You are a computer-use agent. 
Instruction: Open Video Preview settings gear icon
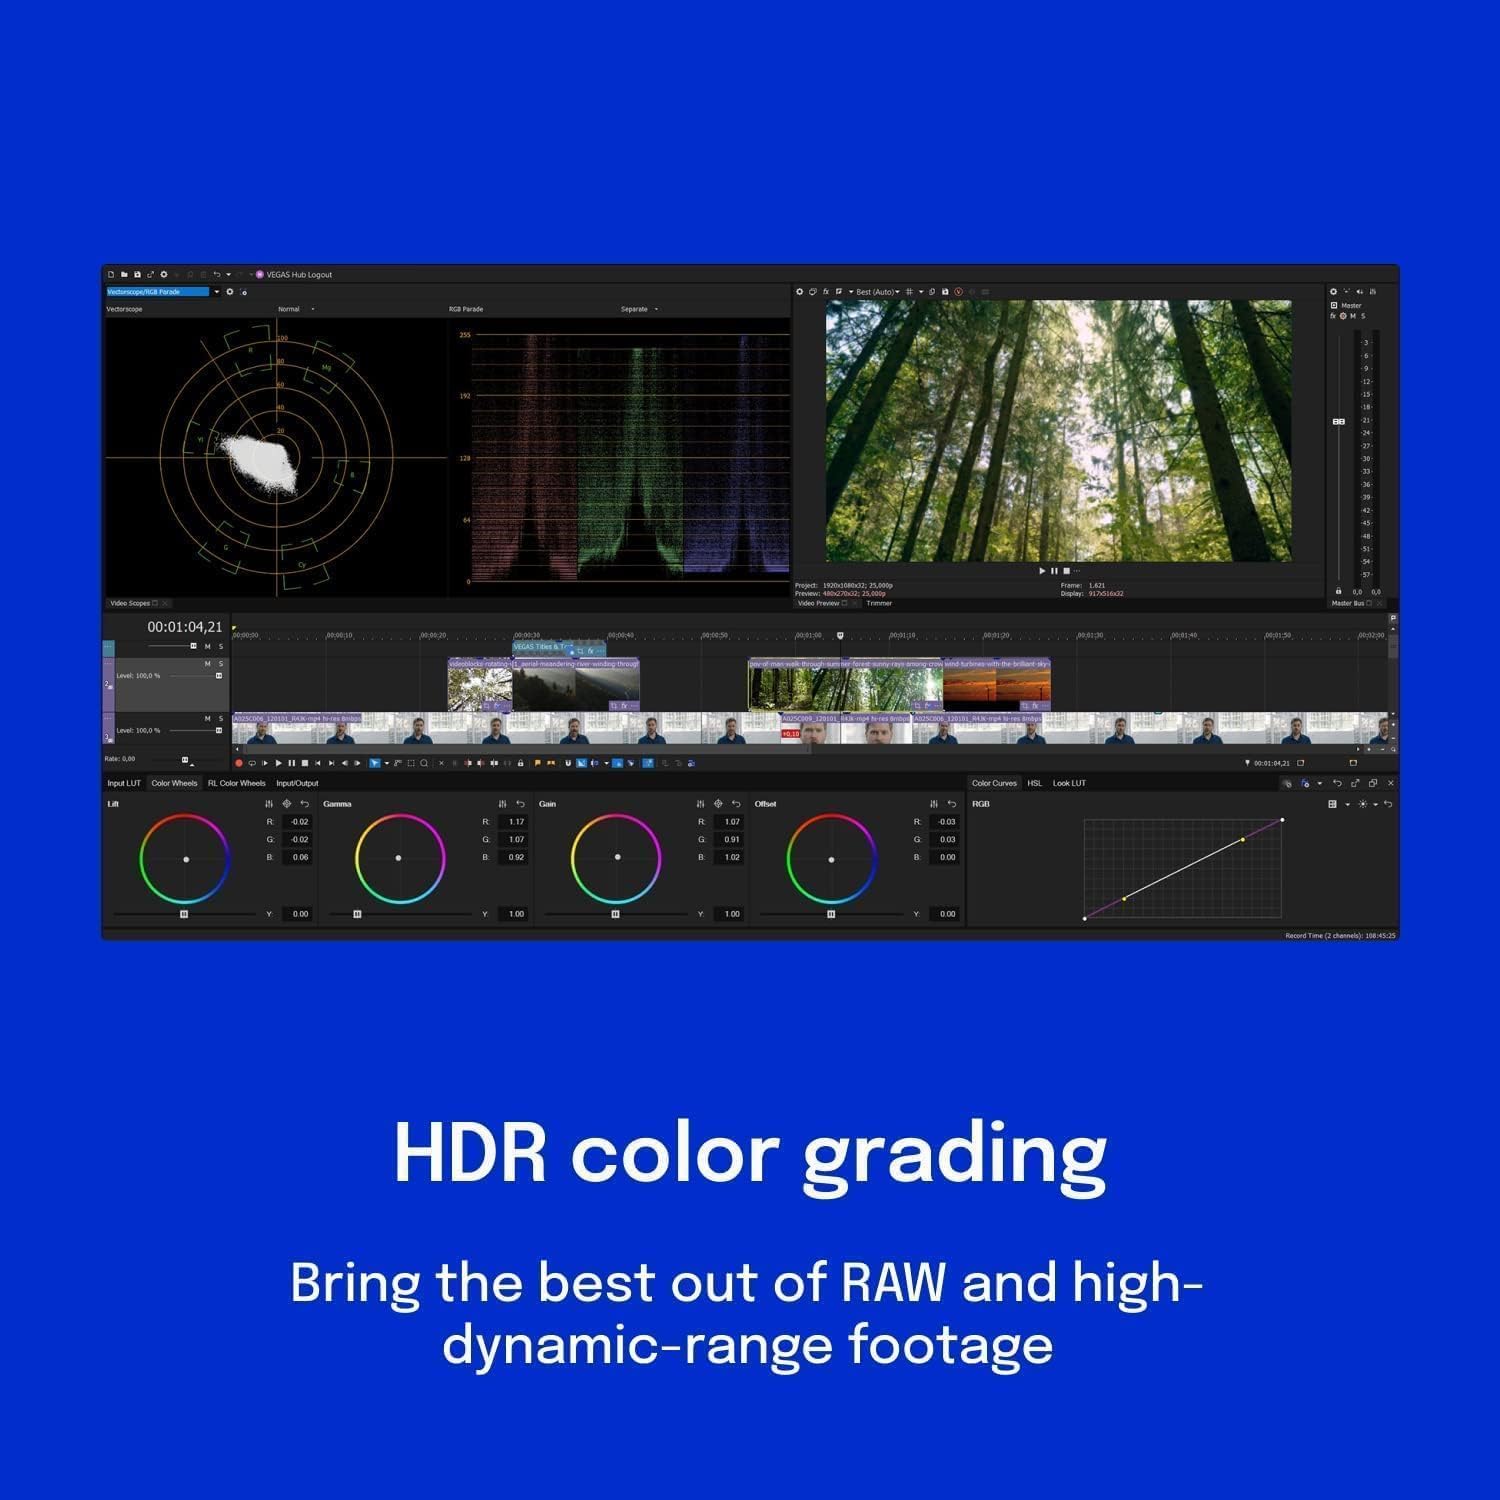click(x=799, y=292)
